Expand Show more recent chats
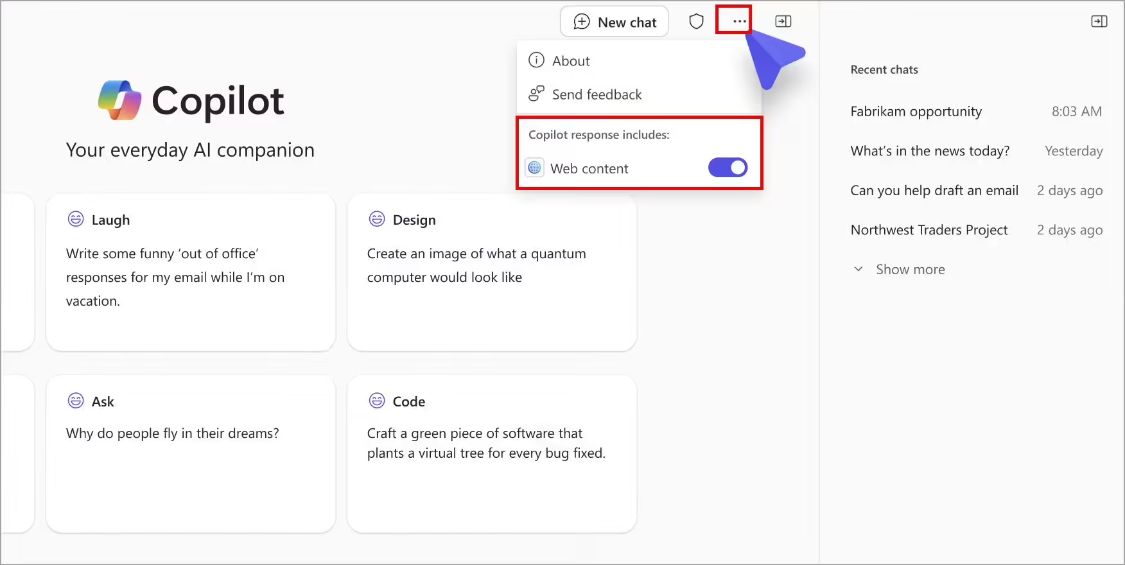The image size is (1125, 565). (899, 269)
